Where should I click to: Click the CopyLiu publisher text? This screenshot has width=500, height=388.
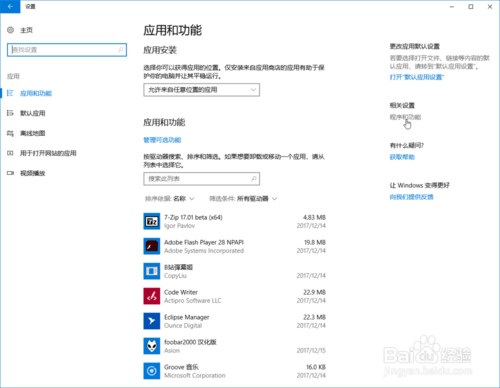175,276
